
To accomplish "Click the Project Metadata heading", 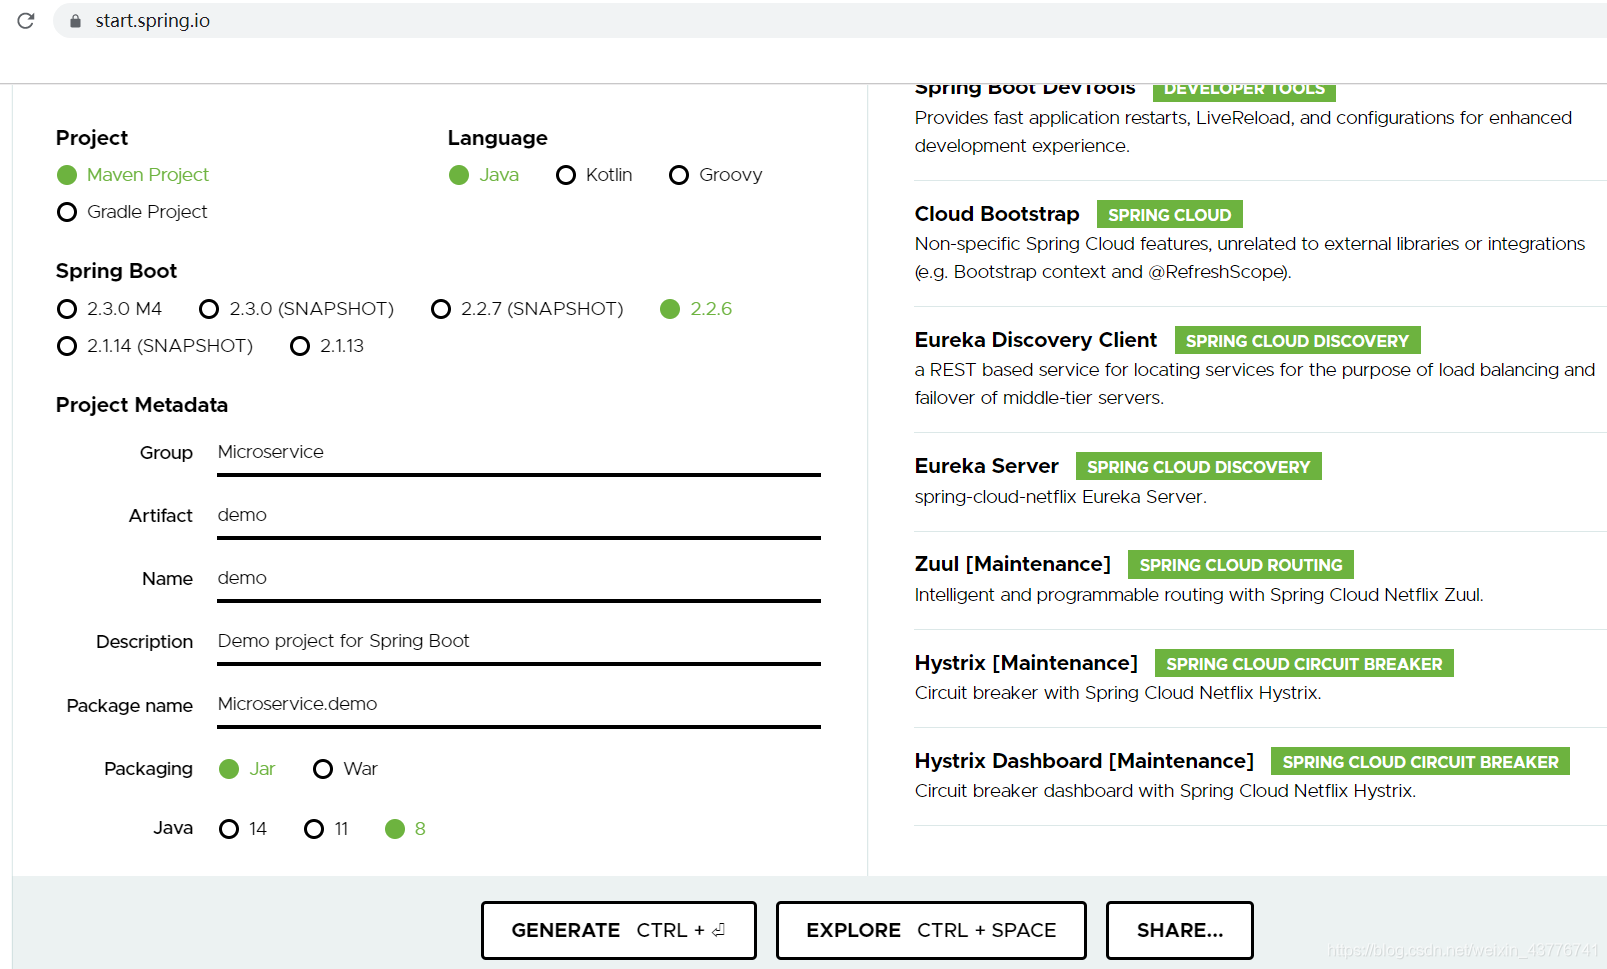I will point(142,405).
